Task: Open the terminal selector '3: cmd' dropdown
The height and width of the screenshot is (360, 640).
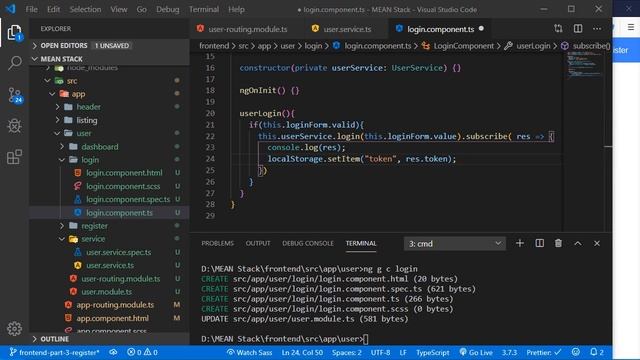Action: (455, 244)
